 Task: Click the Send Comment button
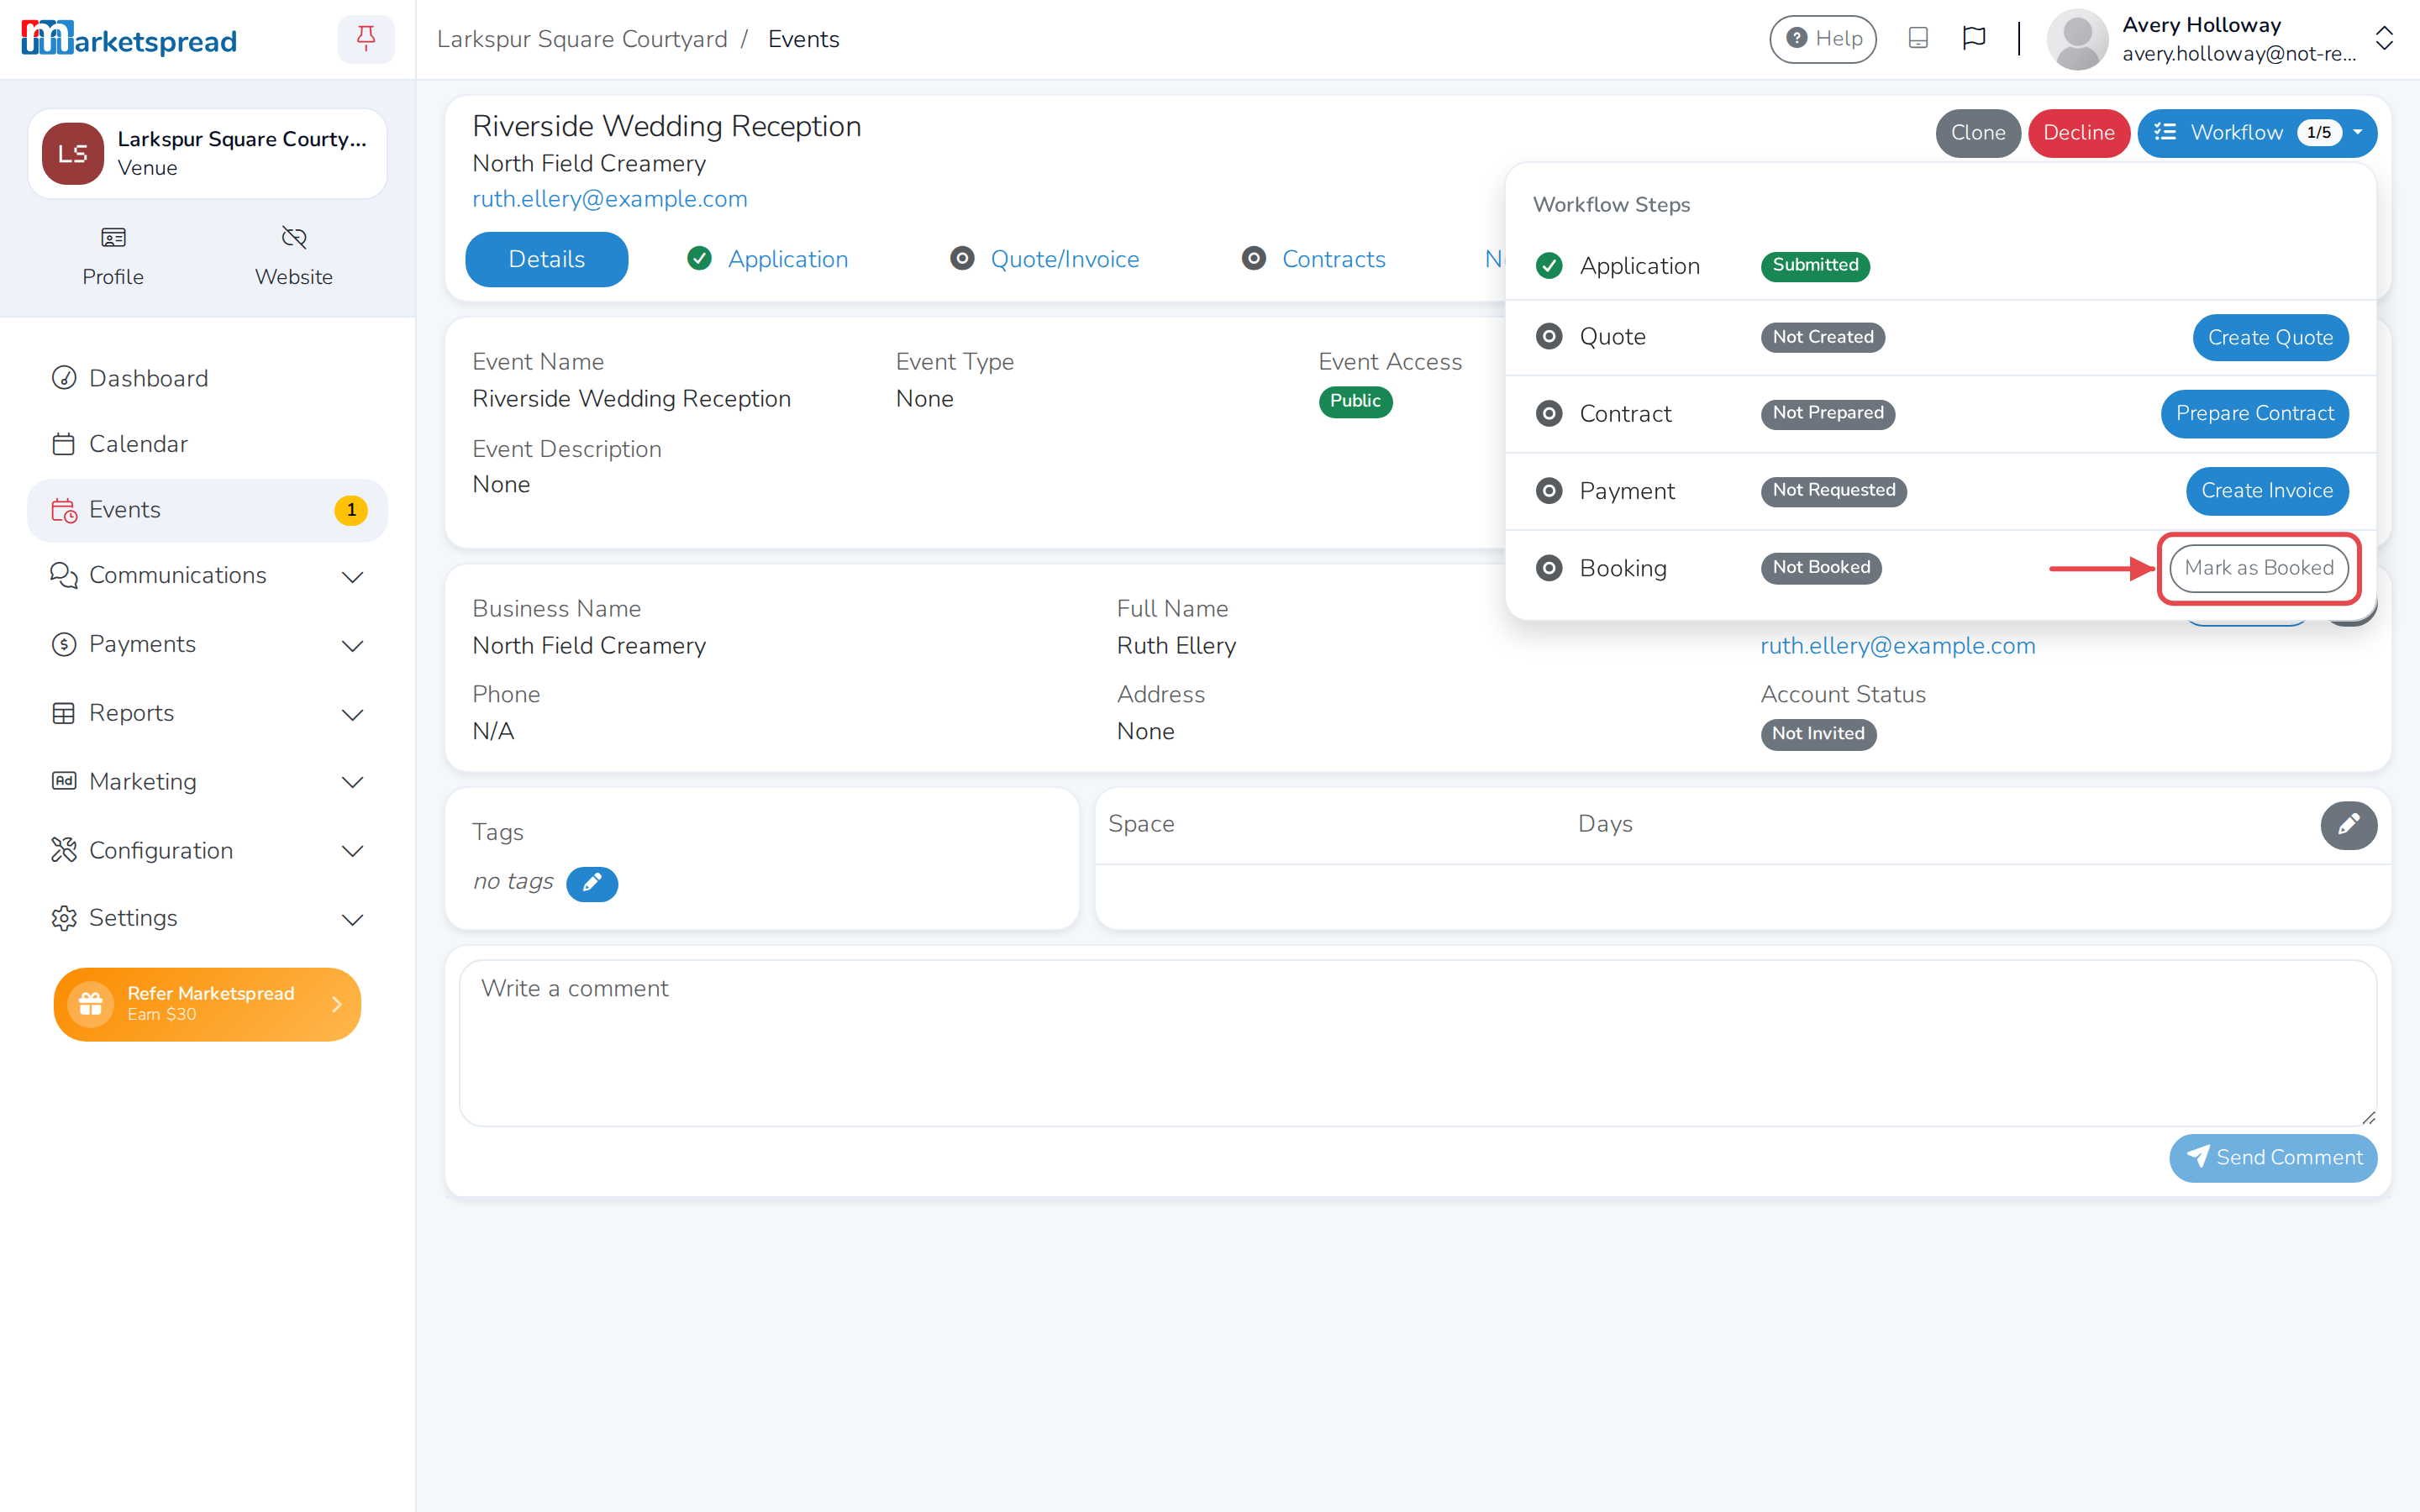[x=2272, y=1158]
